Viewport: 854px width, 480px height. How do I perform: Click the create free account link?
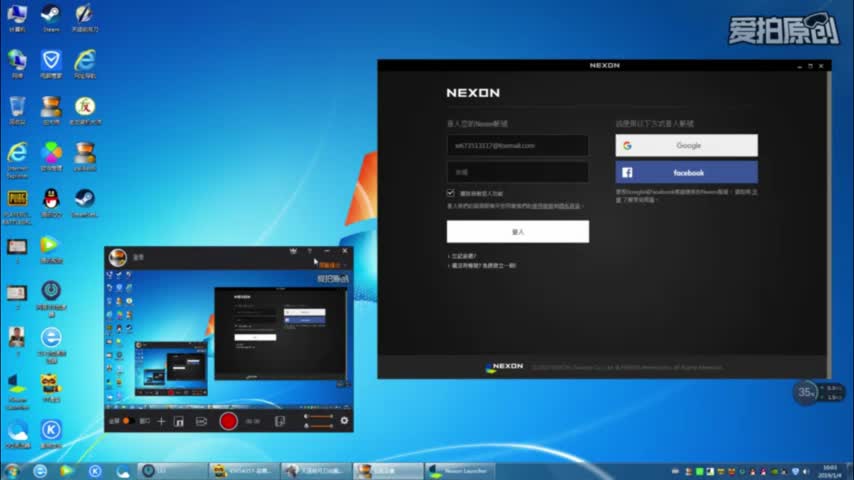click(485, 266)
